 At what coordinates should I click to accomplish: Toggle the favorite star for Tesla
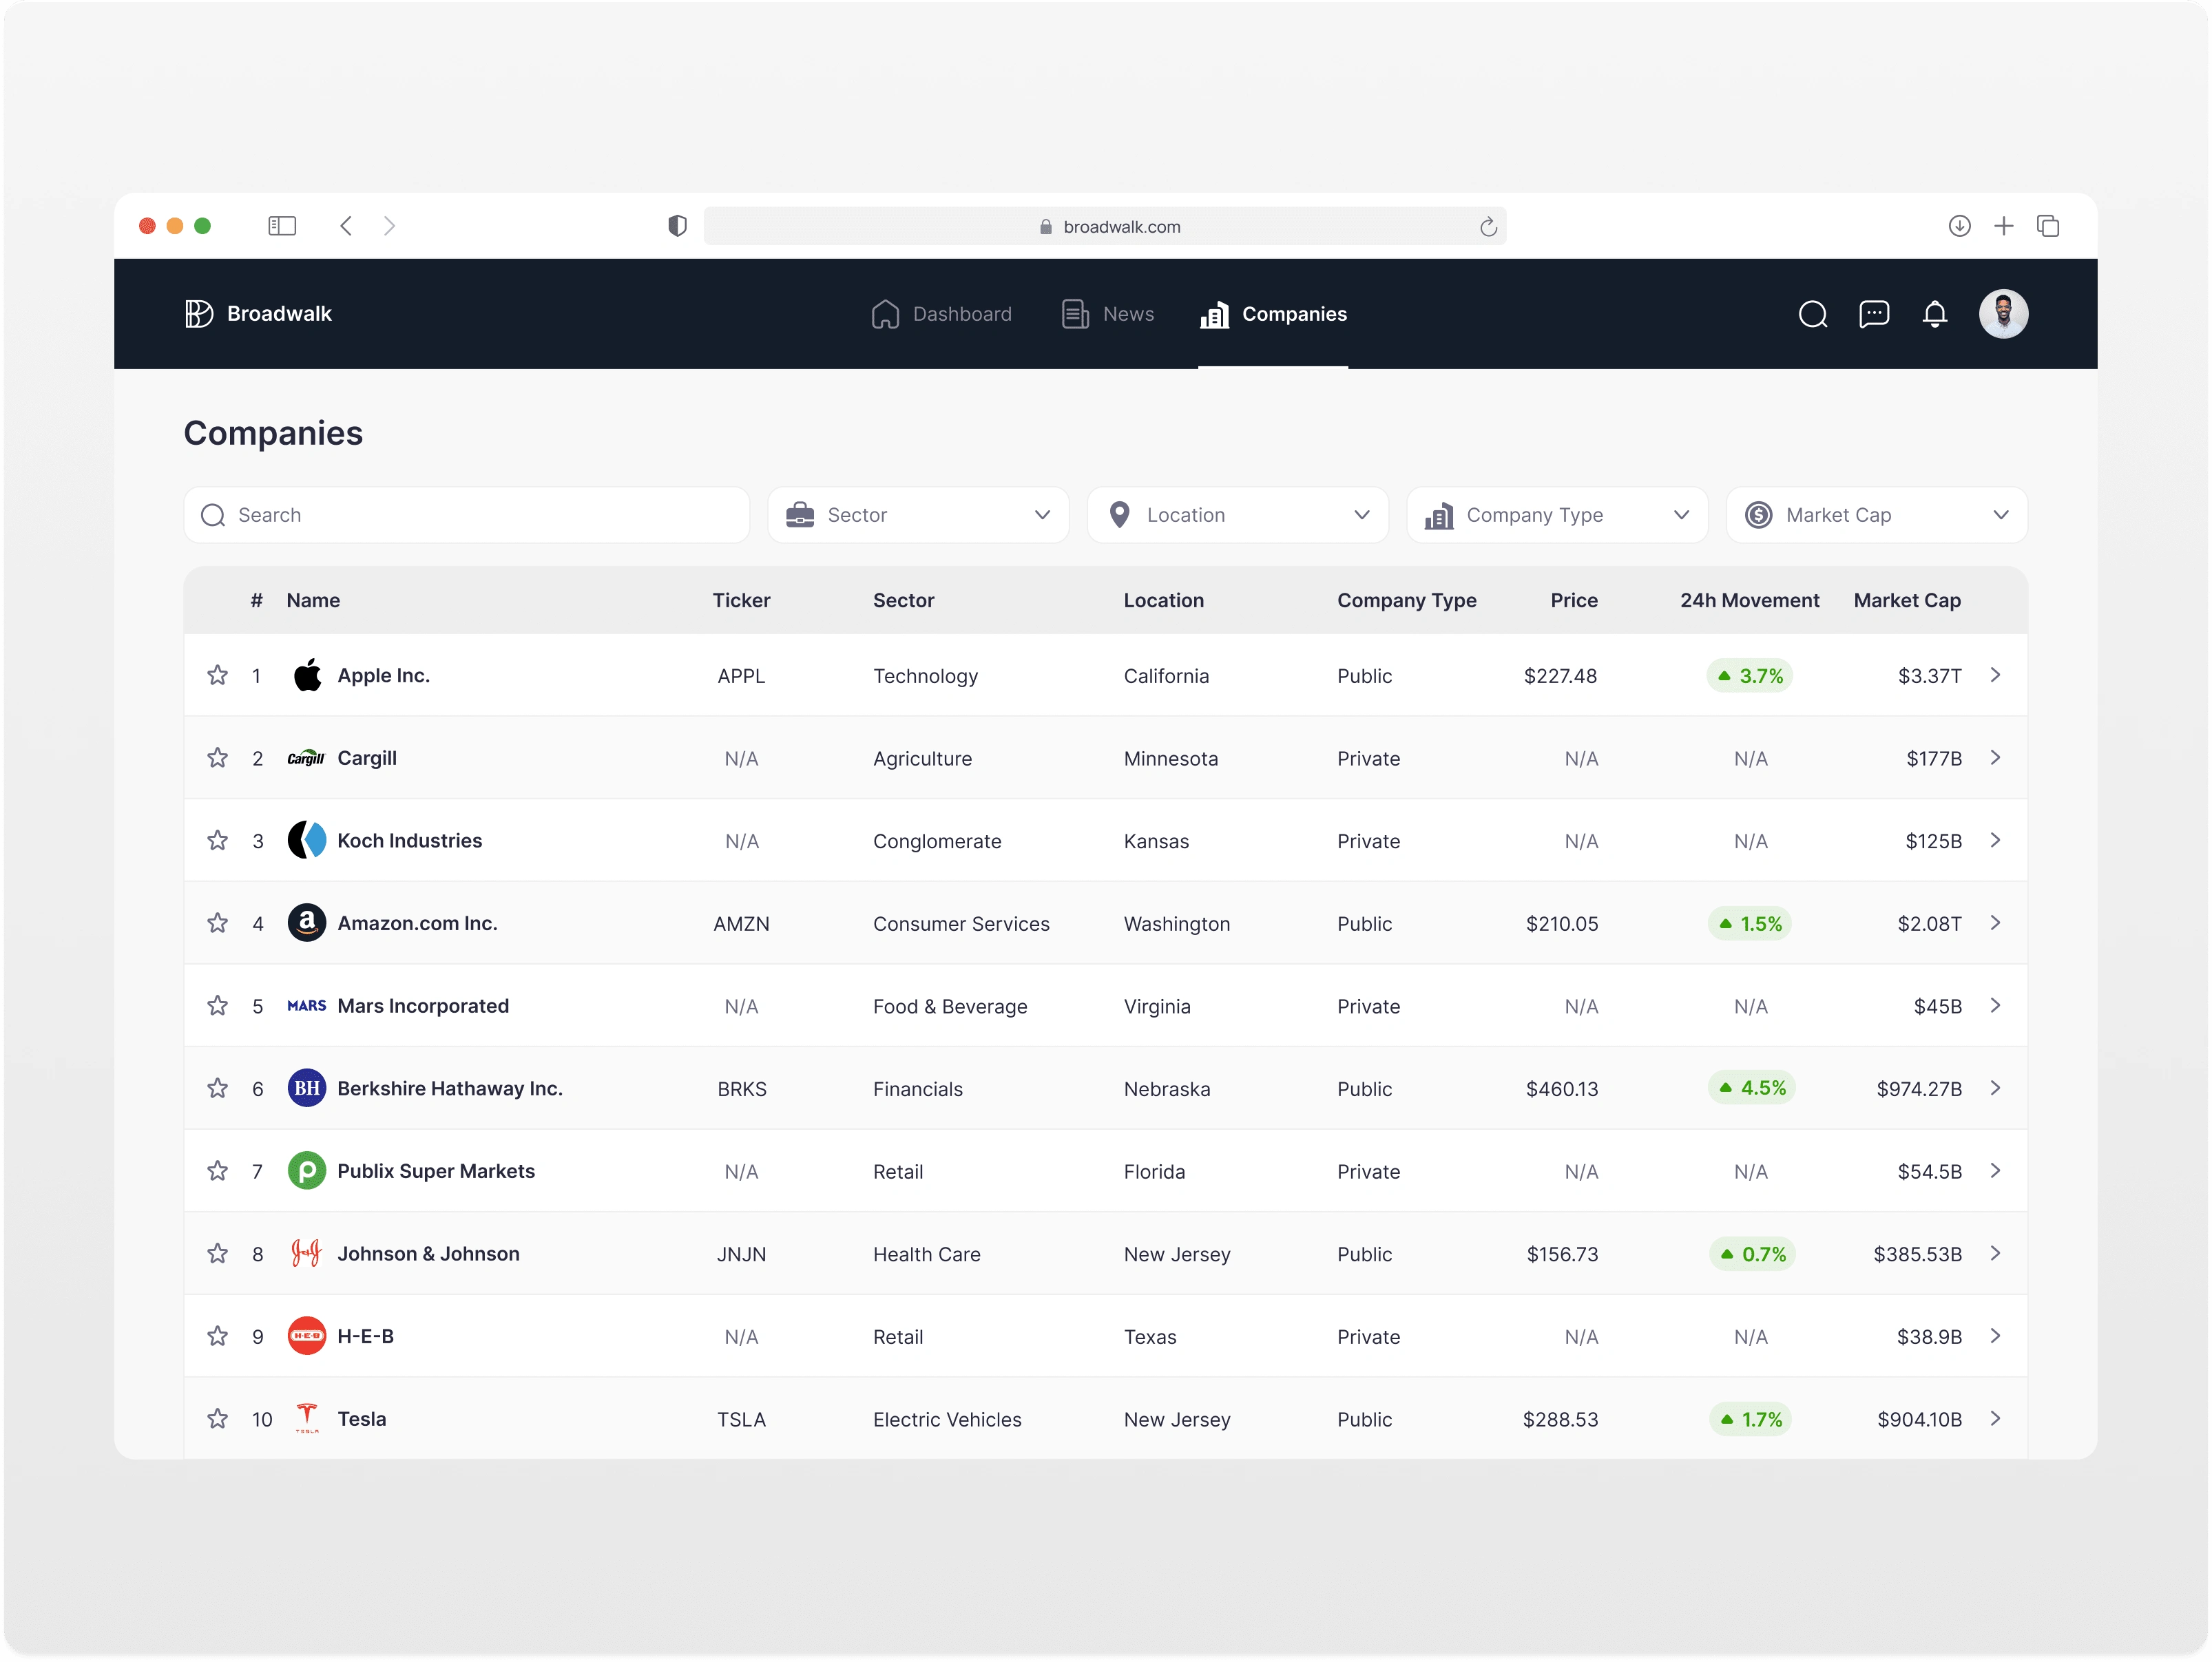click(x=217, y=1418)
